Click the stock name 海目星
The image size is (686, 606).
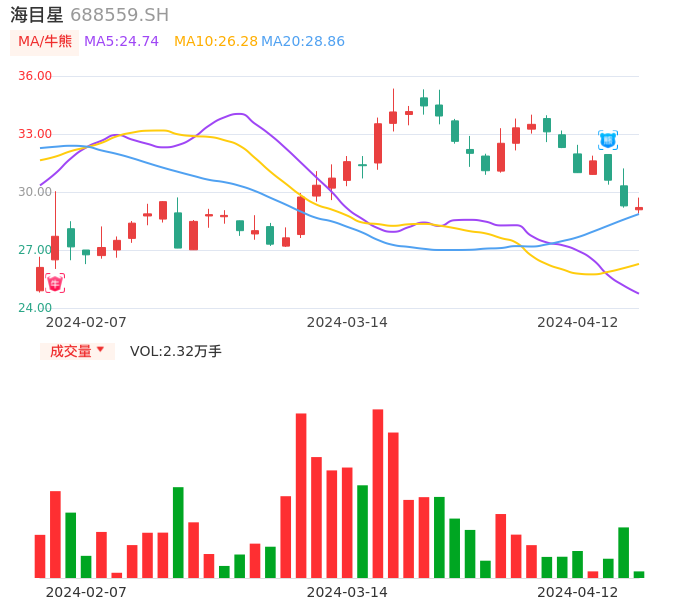37,15
